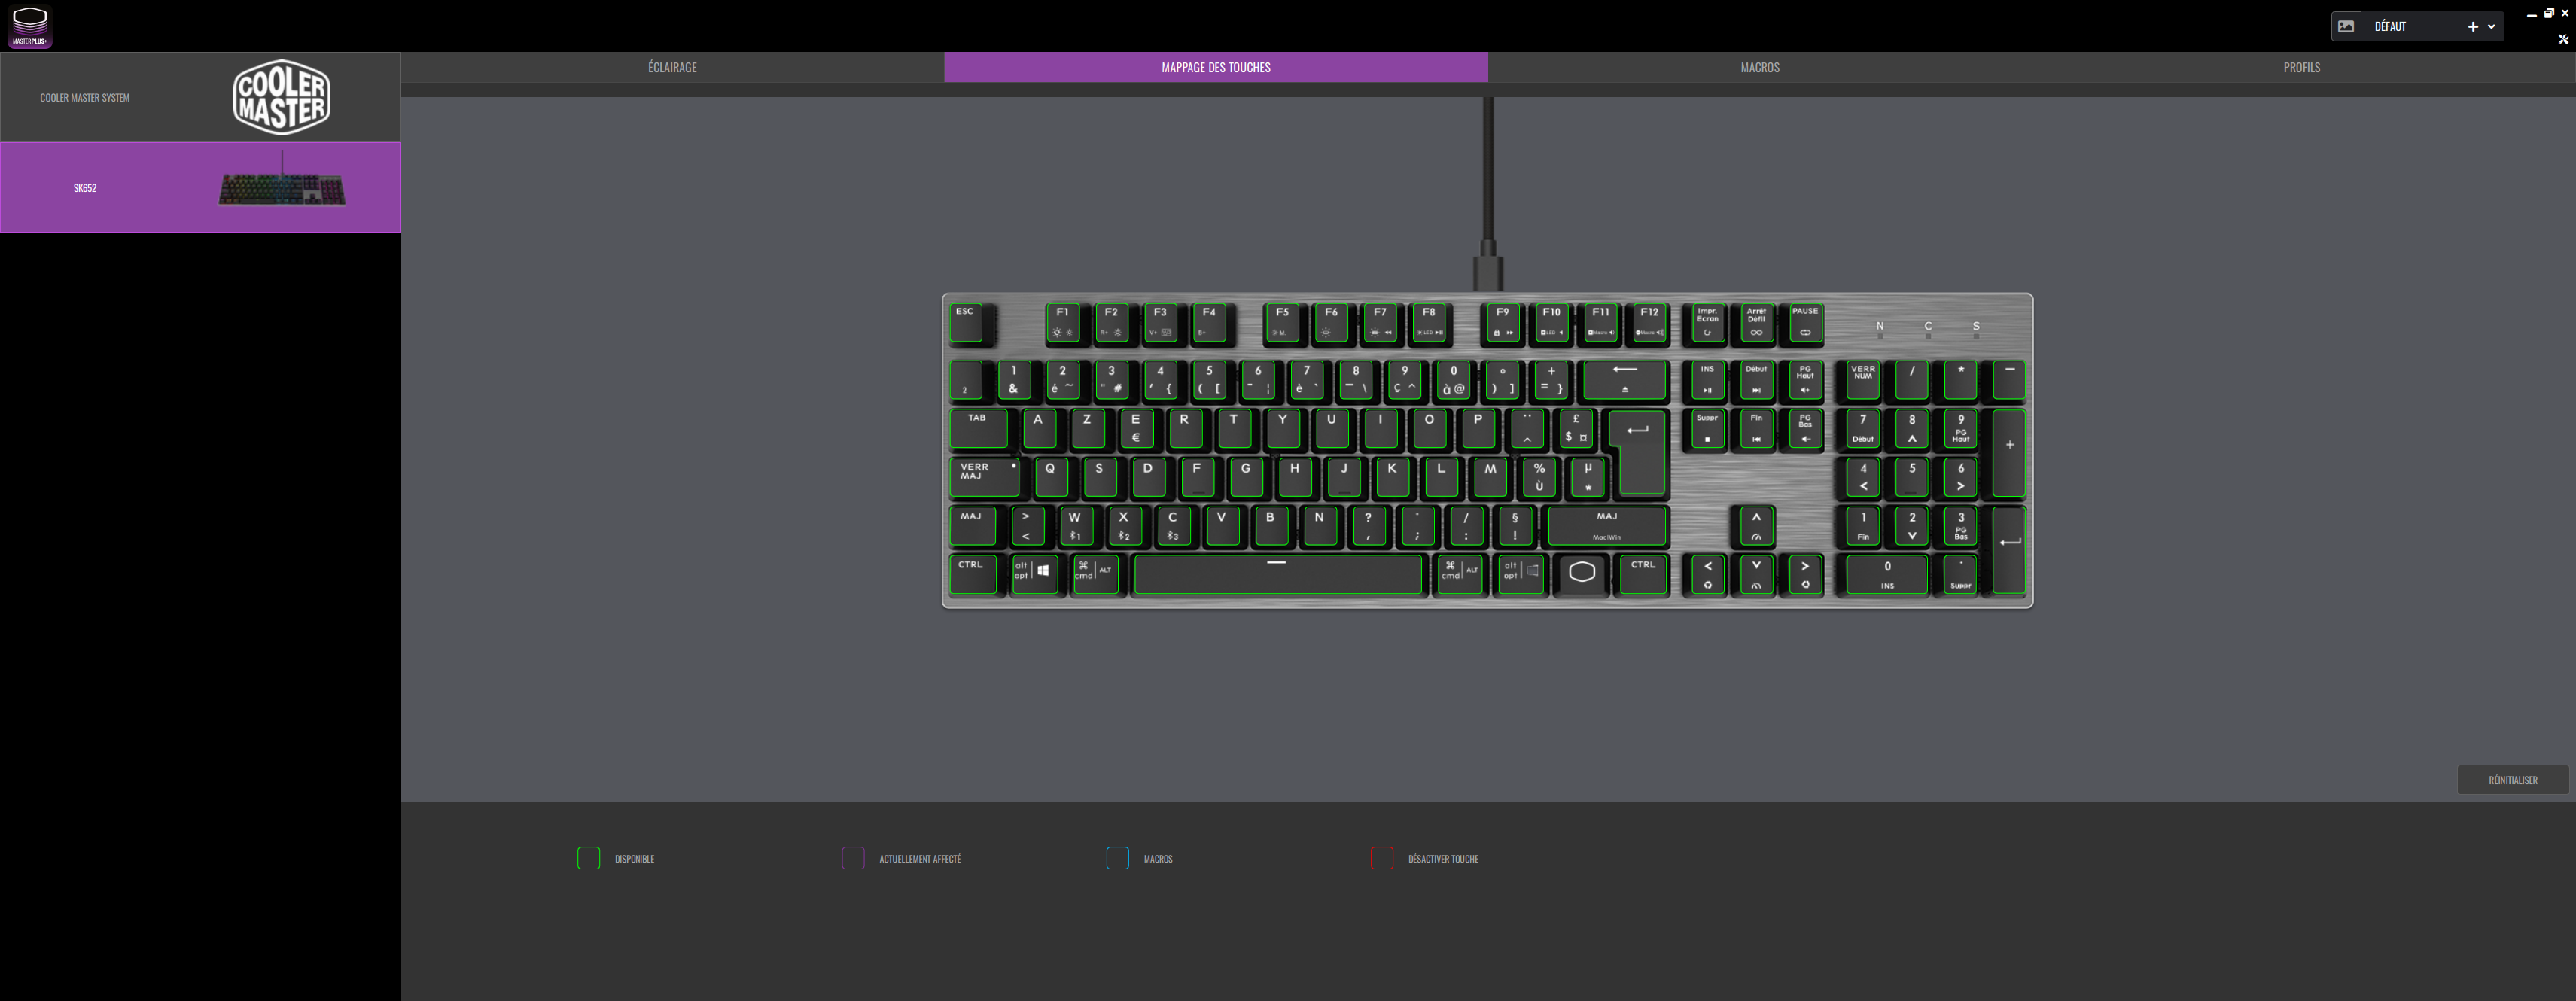The image size is (2576, 1001).
Task: Switch to the ÉCLAIRAGE tab
Action: [672, 67]
